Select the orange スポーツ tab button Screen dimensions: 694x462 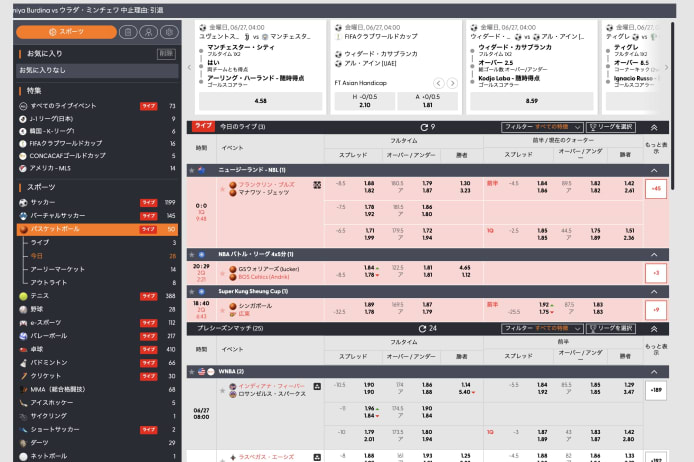(x=66, y=32)
